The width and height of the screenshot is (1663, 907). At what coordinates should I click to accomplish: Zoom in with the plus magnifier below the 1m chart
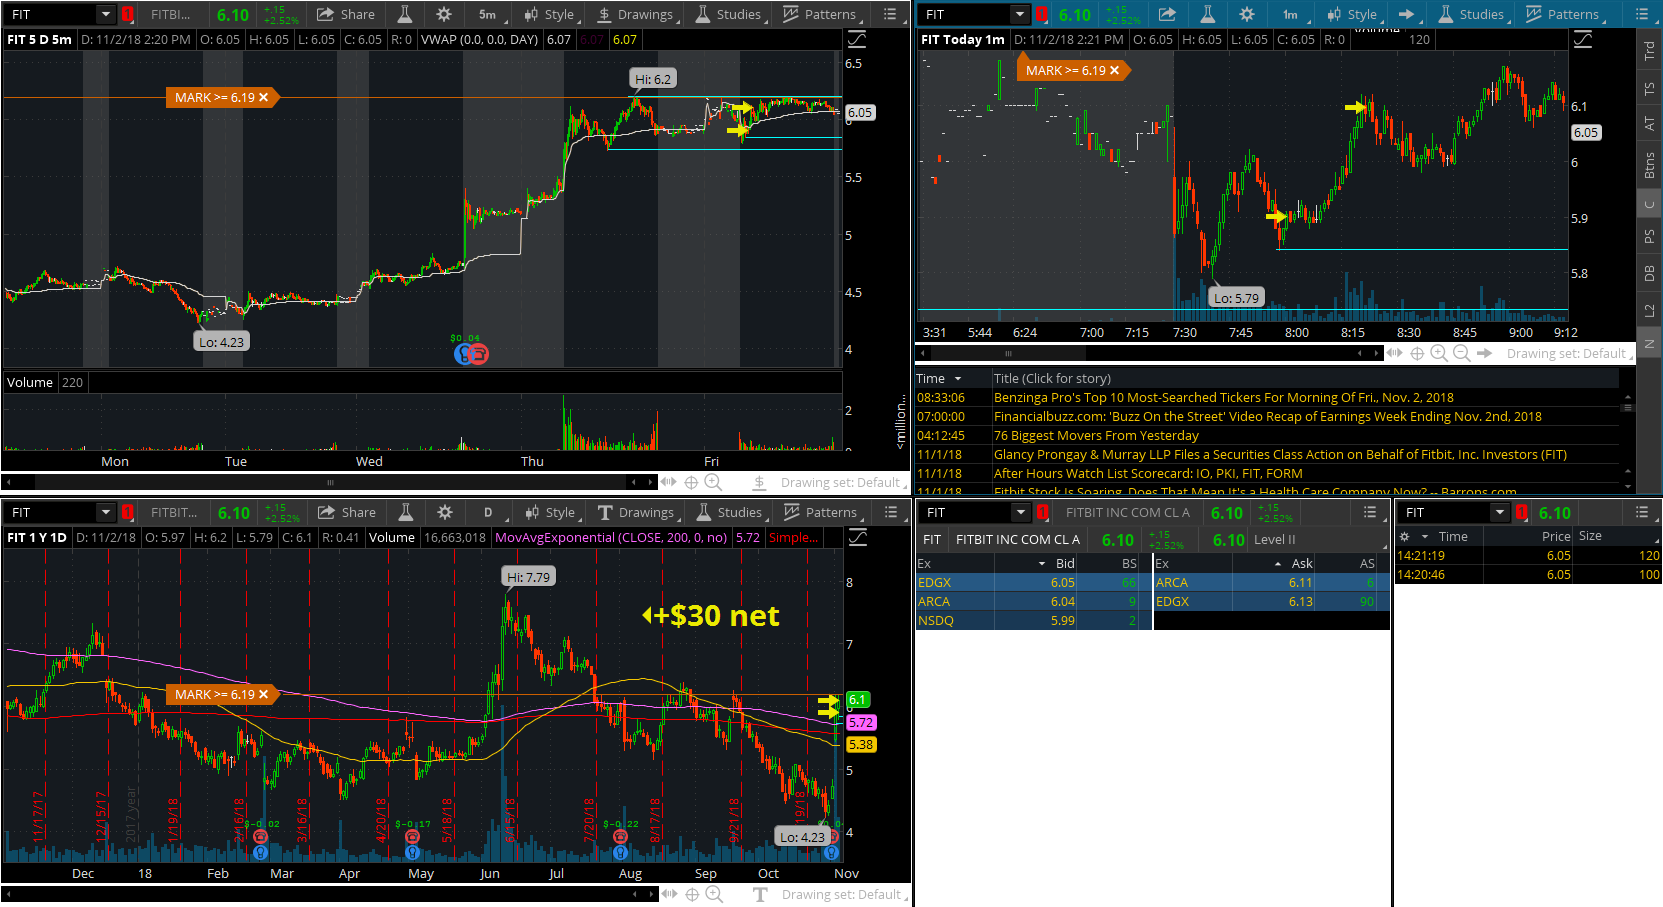tap(1439, 353)
